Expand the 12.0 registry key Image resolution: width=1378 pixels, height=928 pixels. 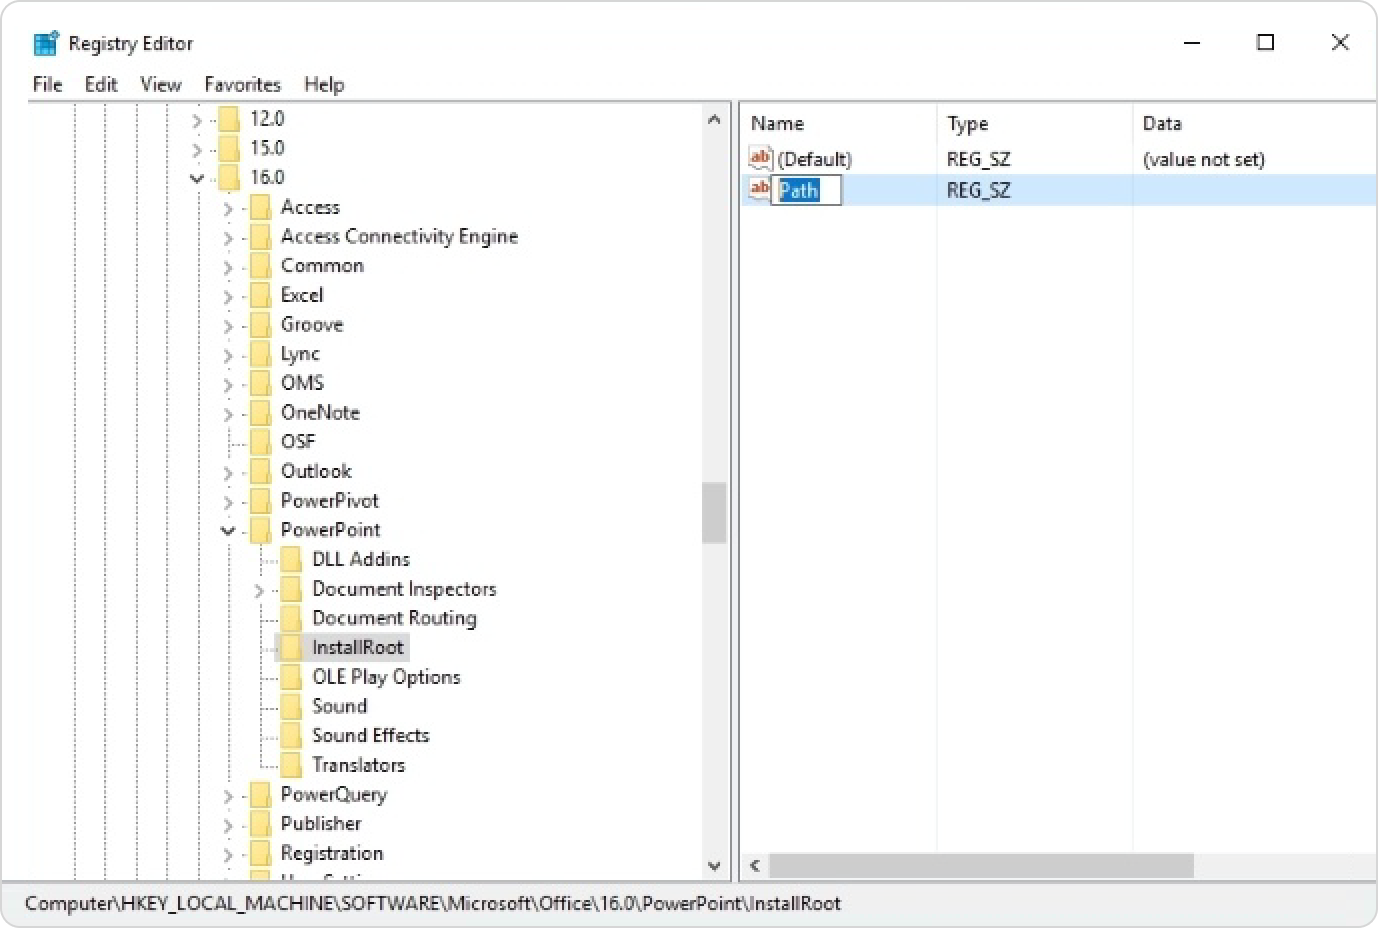click(x=197, y=120)
